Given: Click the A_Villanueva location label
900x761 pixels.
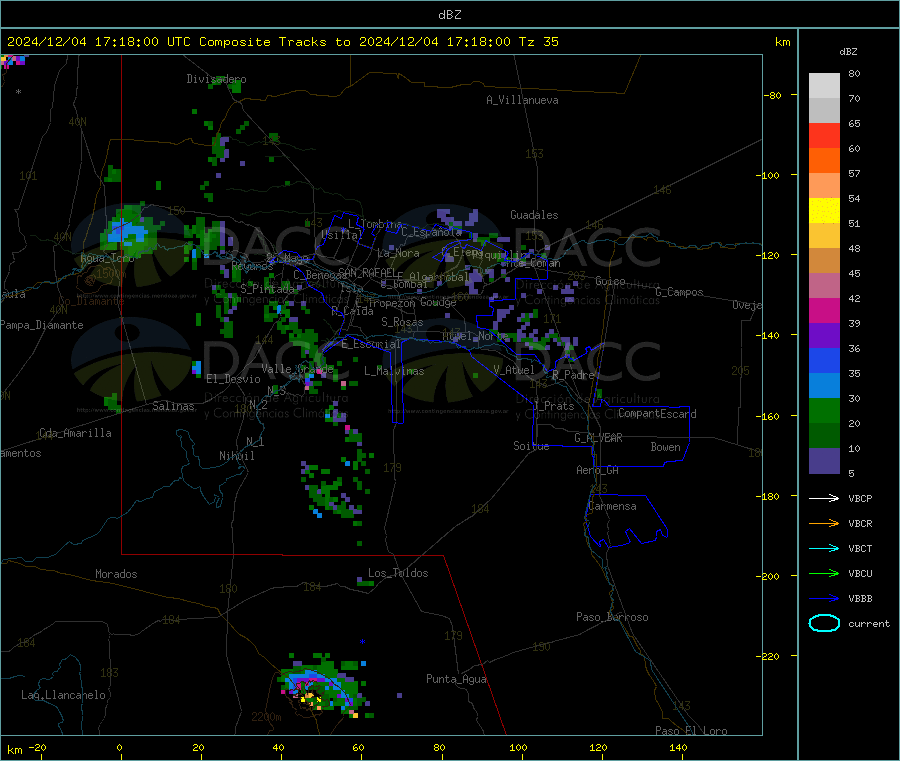Looking at the screenshot, I should [522, 100].
